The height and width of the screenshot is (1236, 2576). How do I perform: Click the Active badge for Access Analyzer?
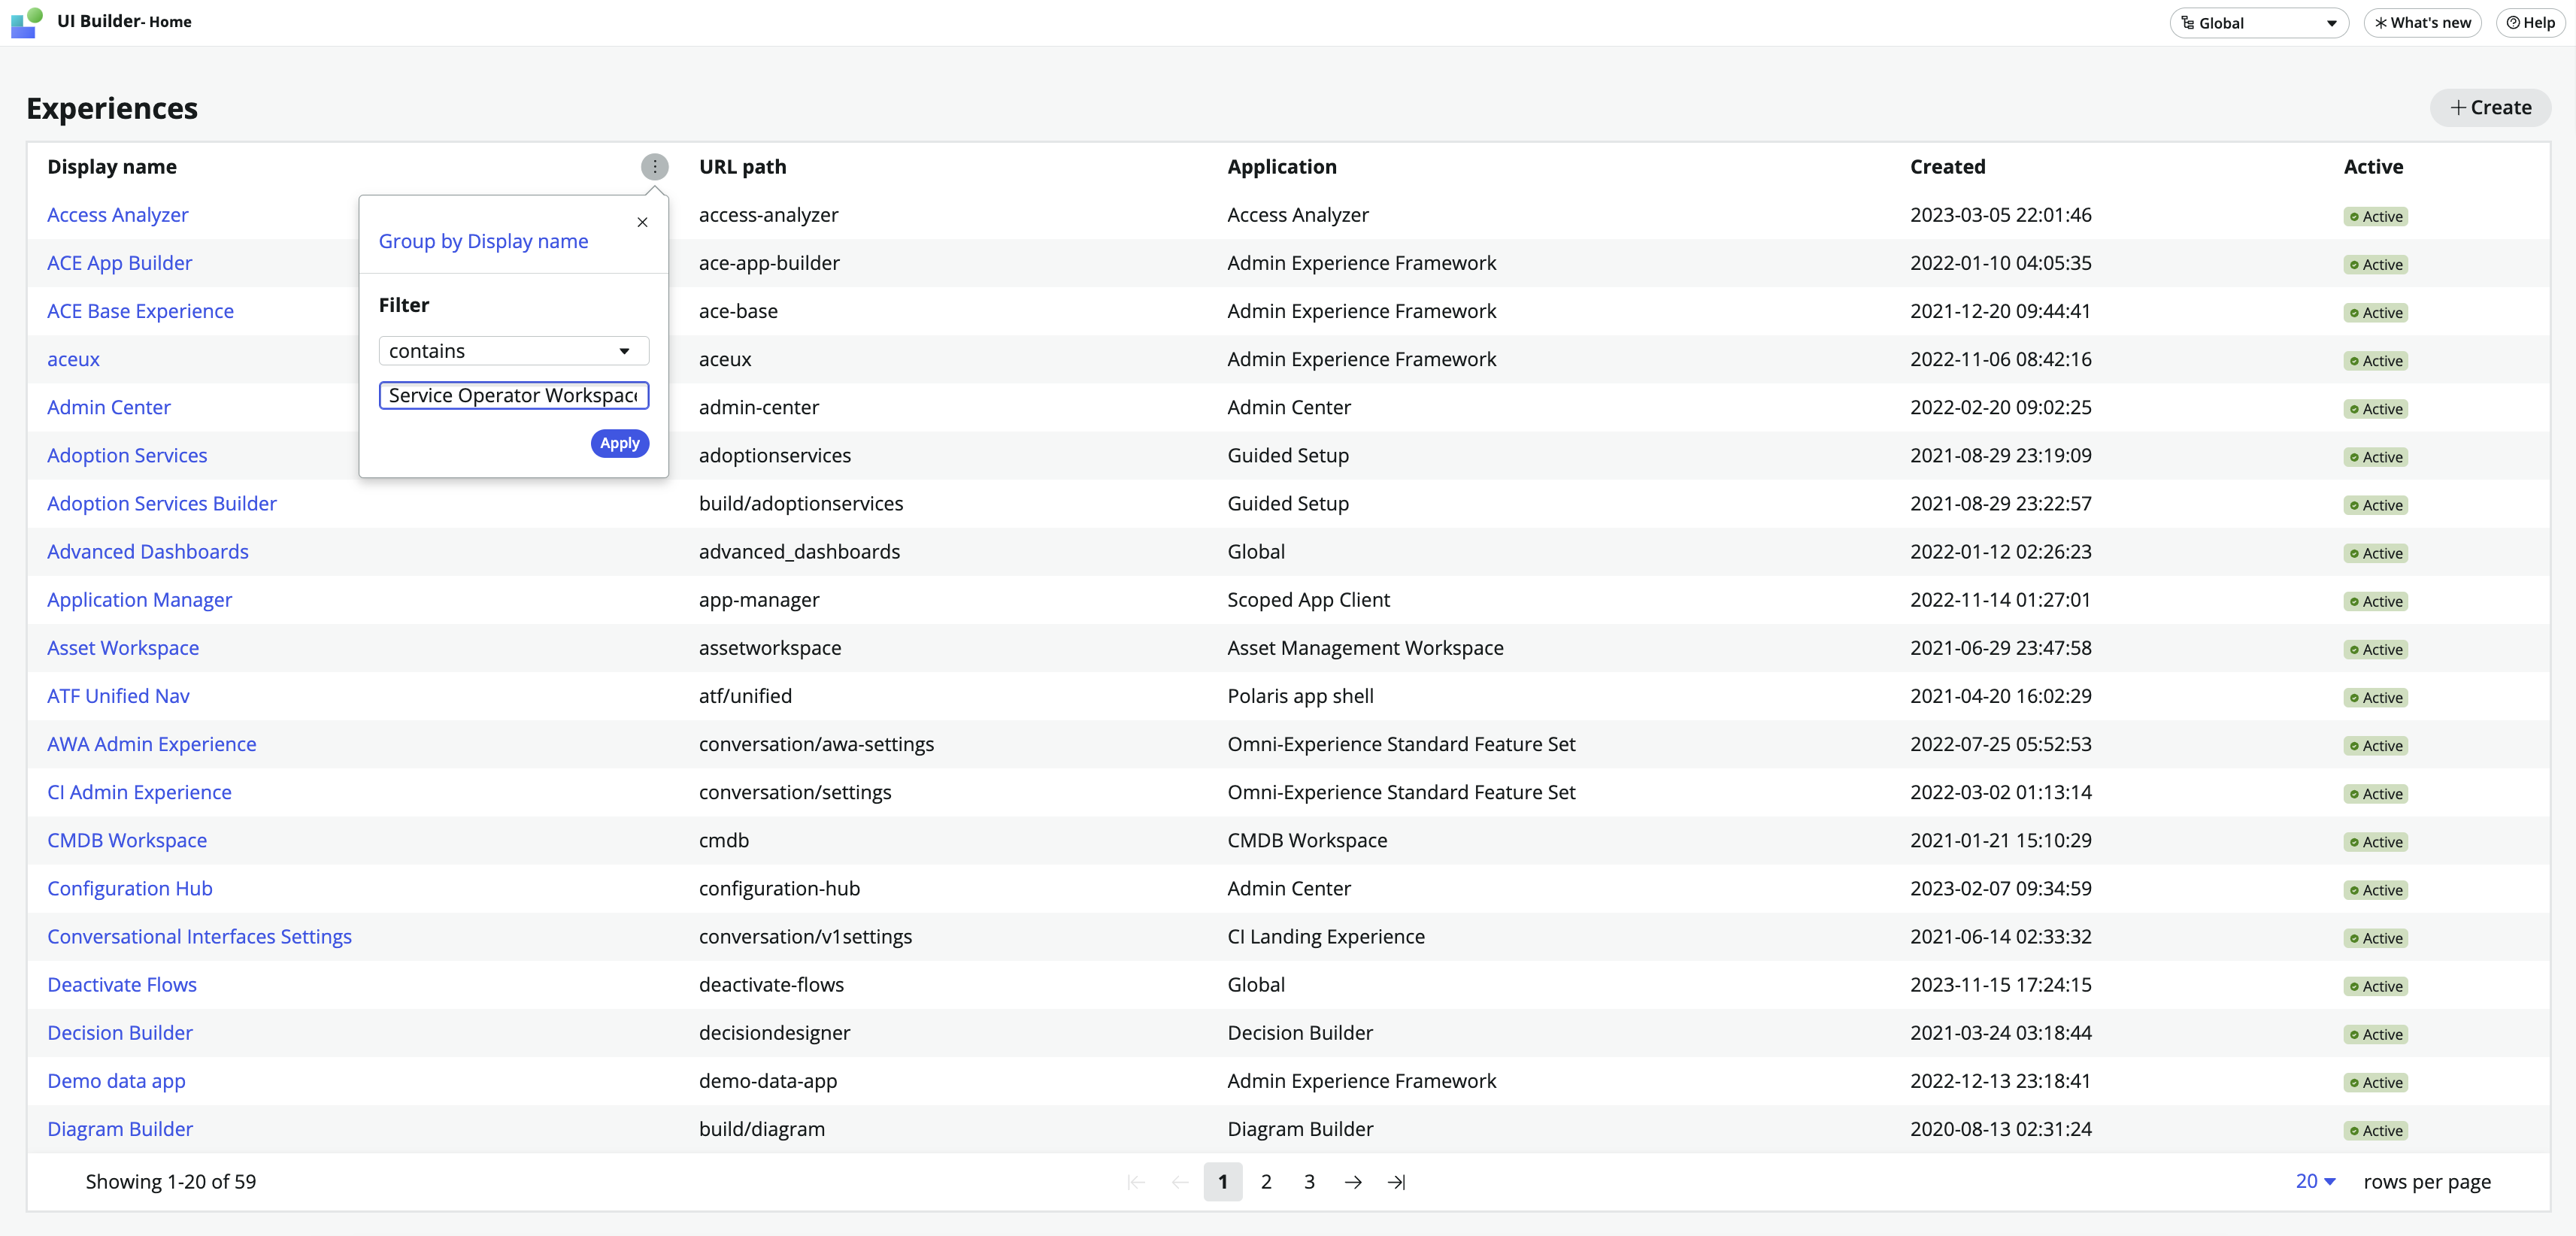coord(2376,216)
